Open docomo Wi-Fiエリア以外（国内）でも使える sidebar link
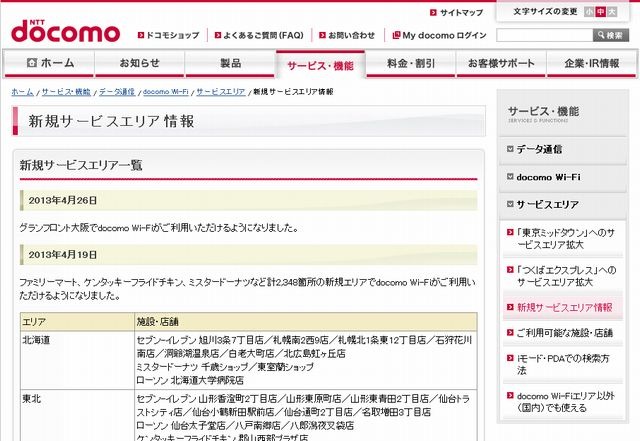This screenshot has height=441, width=640. (566, 402)
